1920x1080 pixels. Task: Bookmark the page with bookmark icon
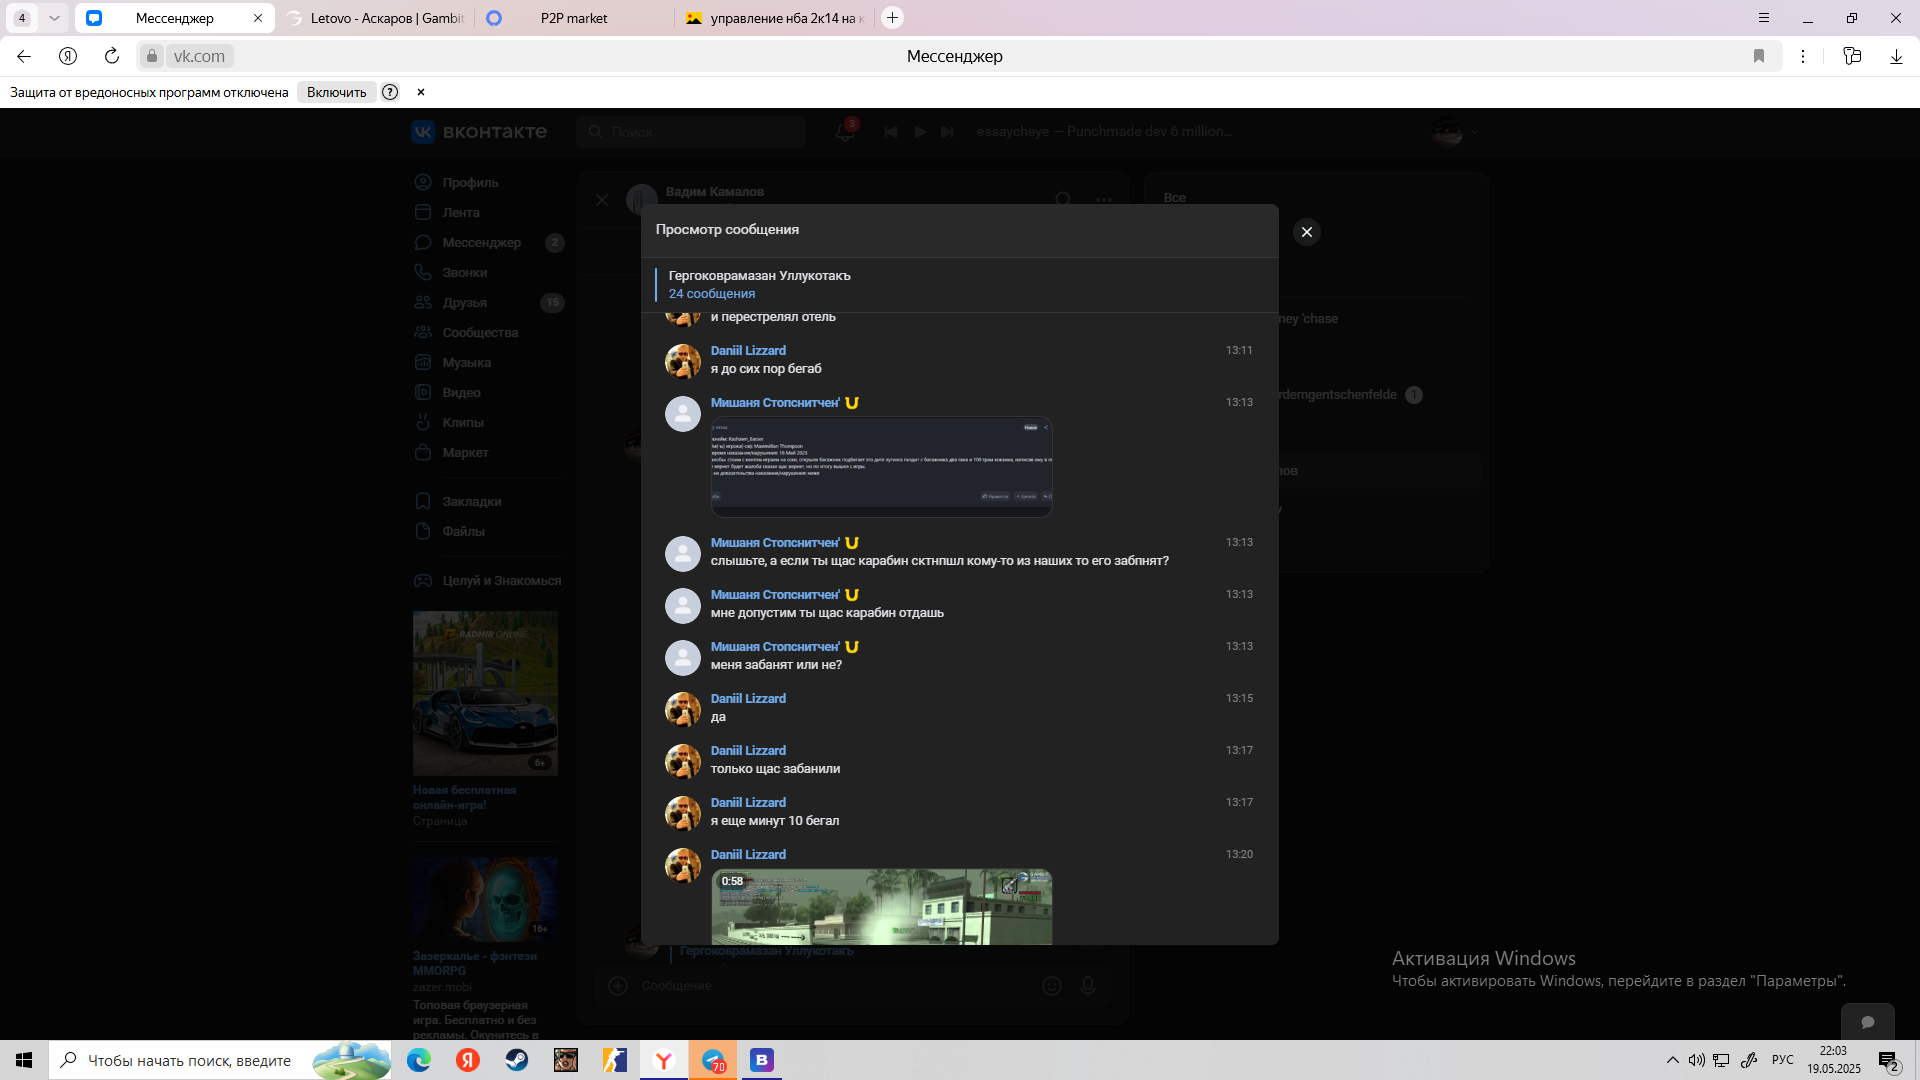pyautogui.click(x=1759, y=56)
